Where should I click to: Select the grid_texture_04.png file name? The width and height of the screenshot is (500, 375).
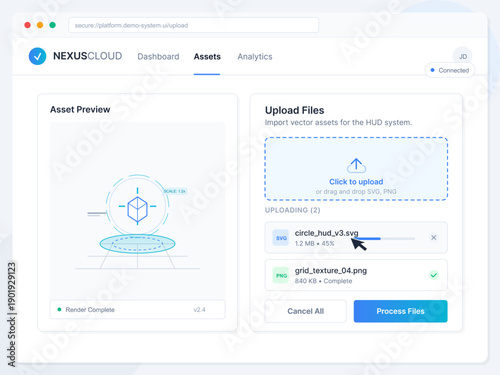(x=331, y=271)
